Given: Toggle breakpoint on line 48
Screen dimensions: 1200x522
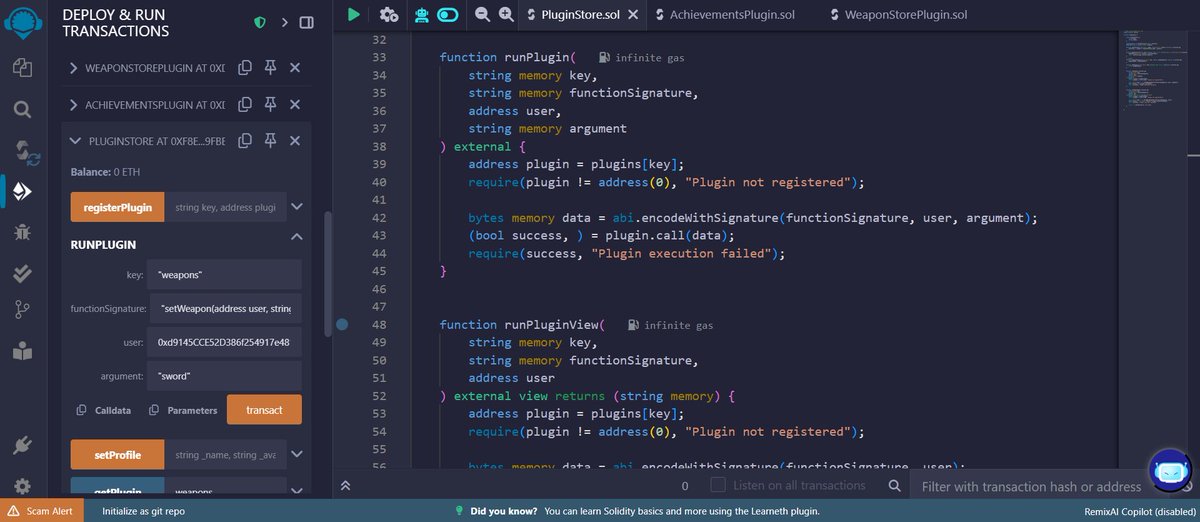Looking at the screenshot, I should tap(342, 324).
